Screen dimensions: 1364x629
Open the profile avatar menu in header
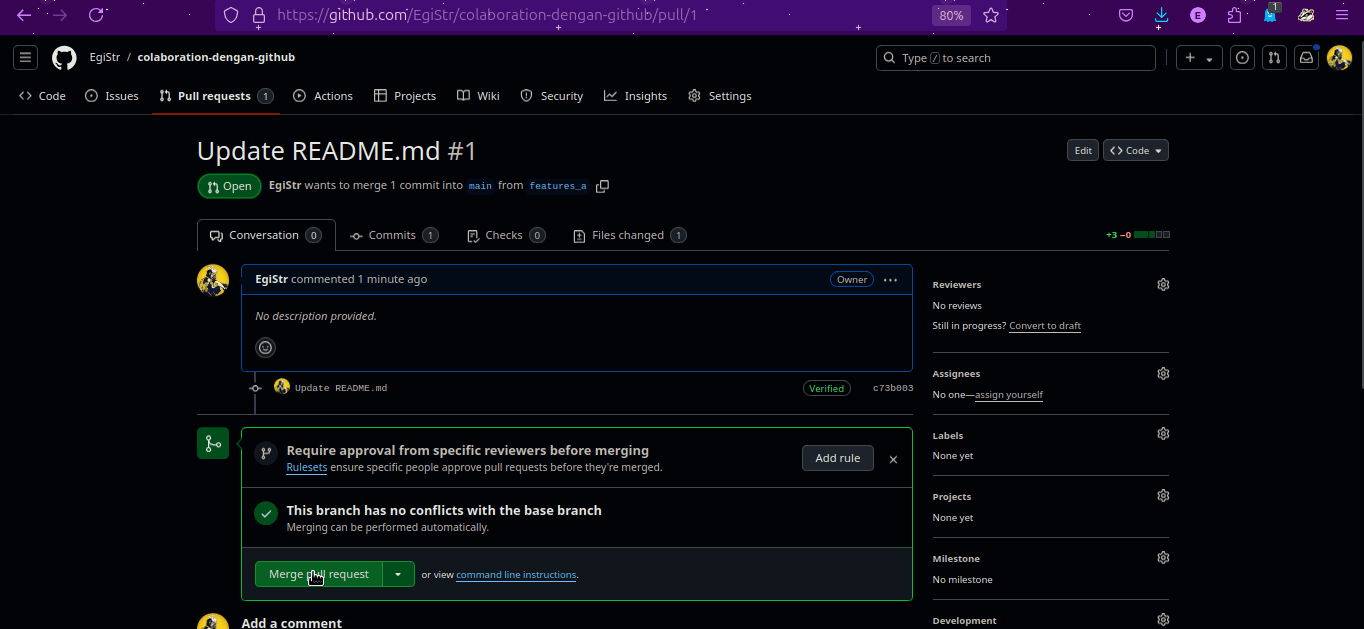point(1339,58)
